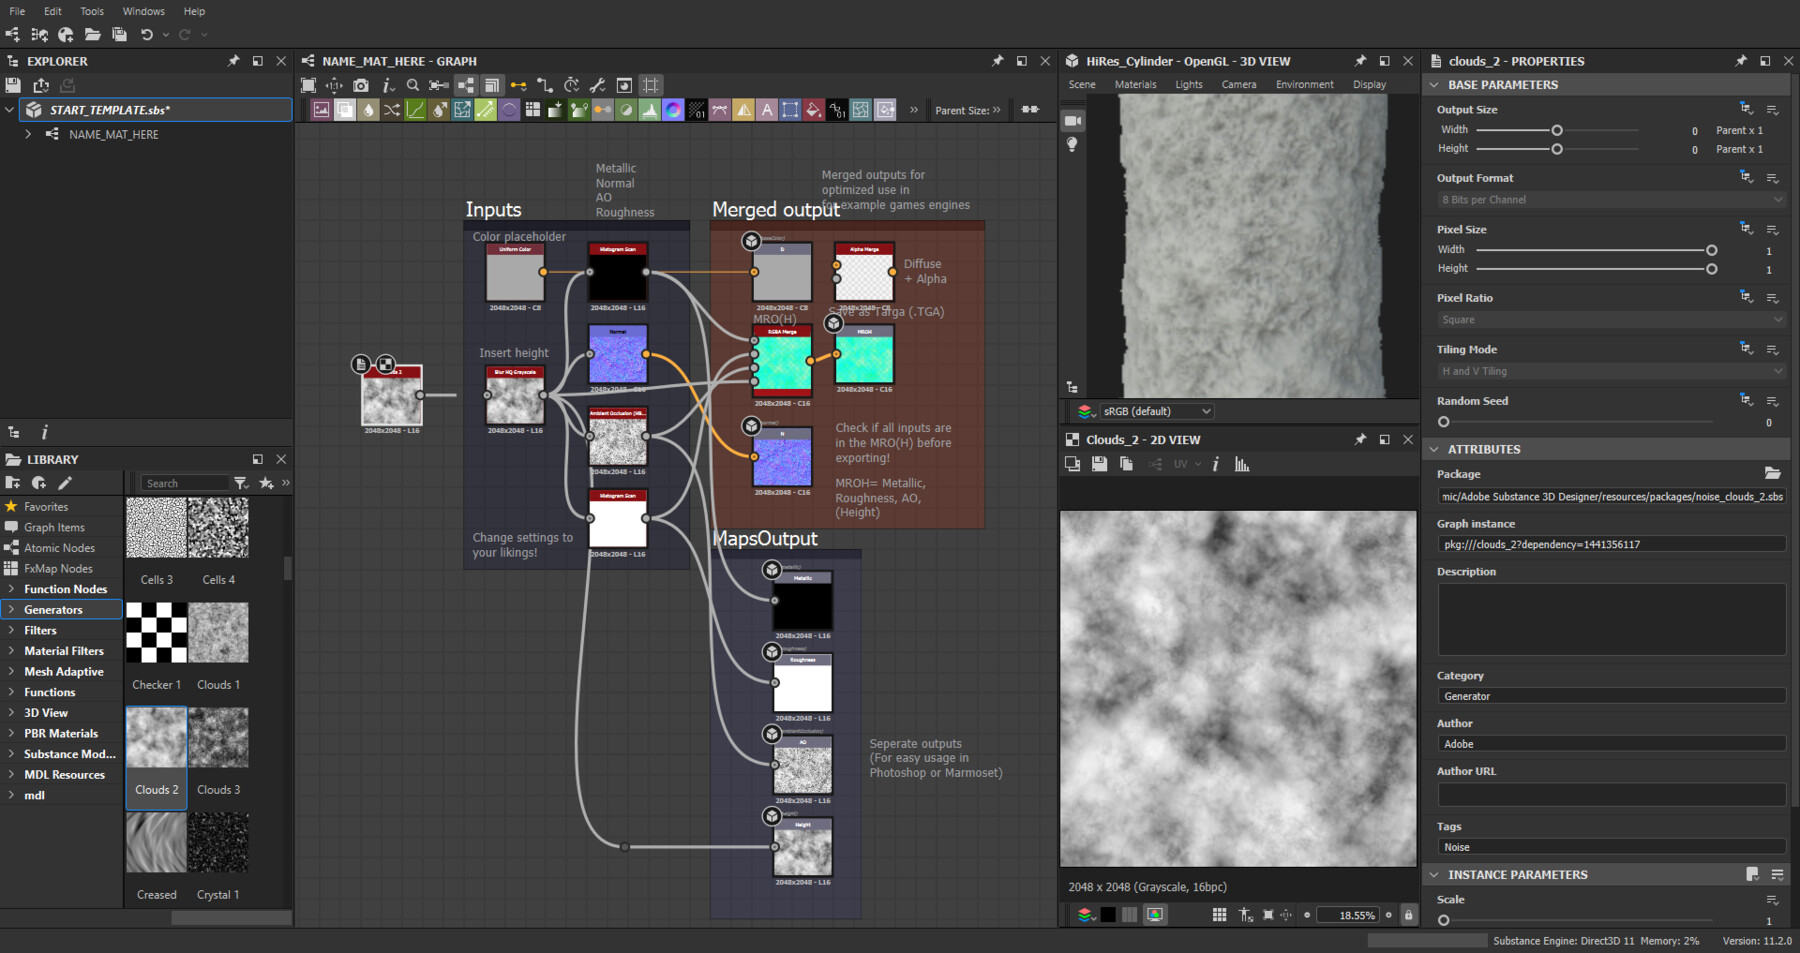Open the graph search tool
Image resolution: width=1800 pixels, height=953 pixels.
point(413,85)
